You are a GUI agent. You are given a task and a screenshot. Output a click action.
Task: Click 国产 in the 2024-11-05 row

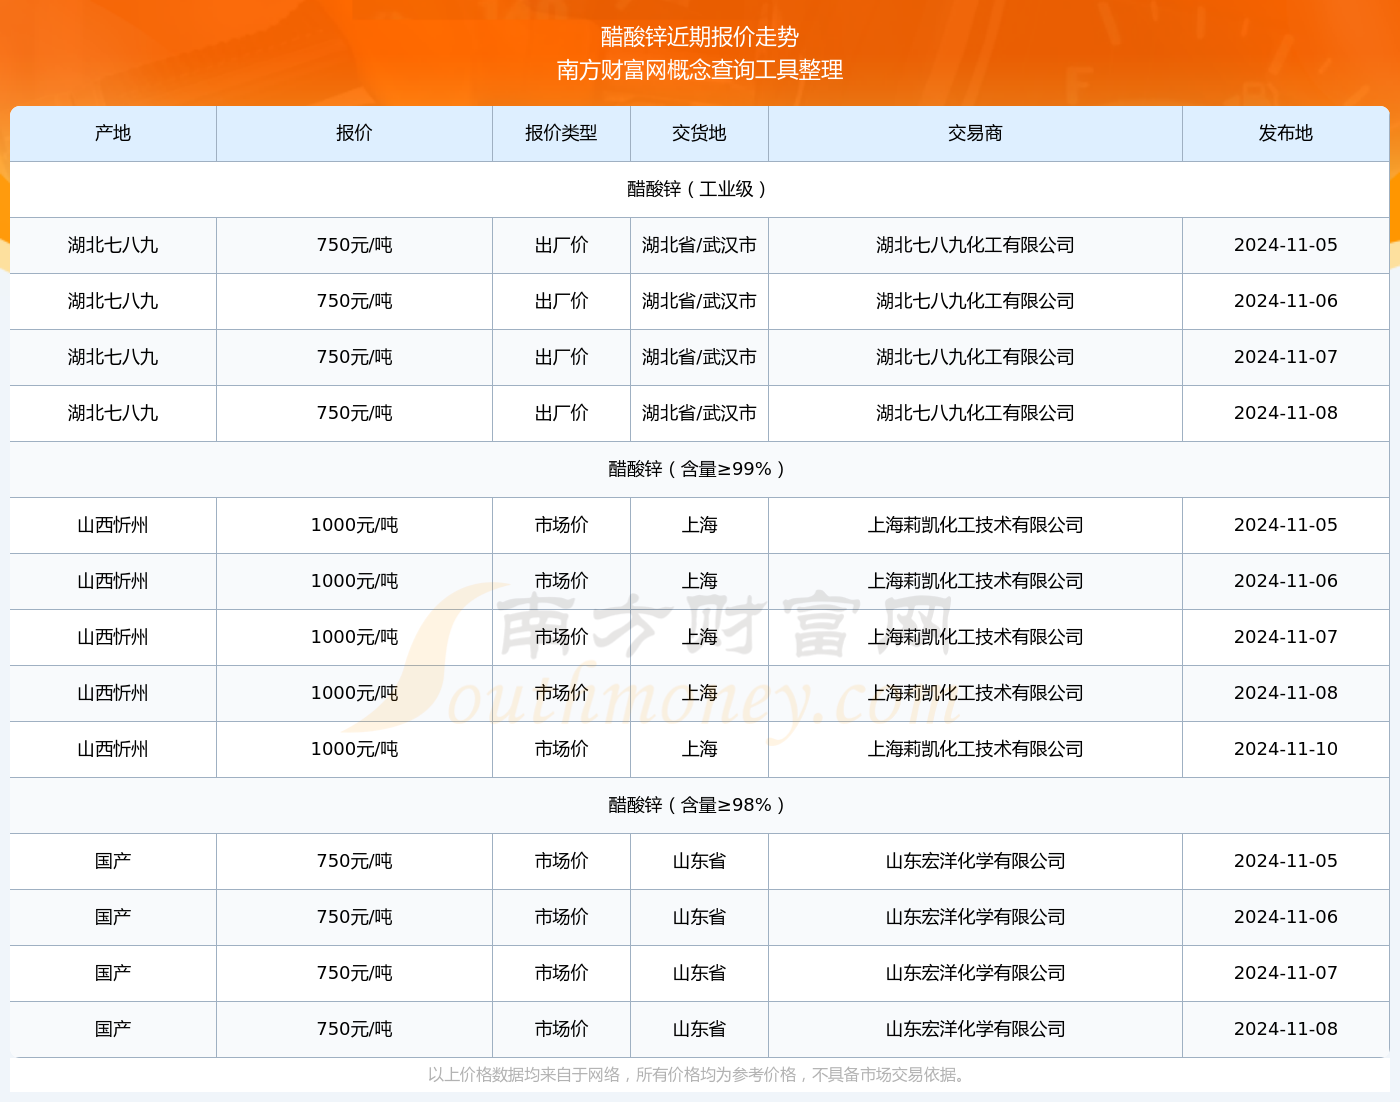click(113, 861)
